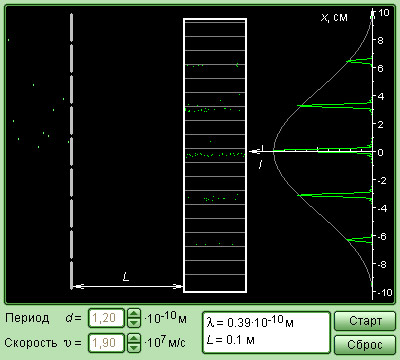The height and width of the screenshot is (360, 400).
Task: Click the distance L label above arrow
Action: tap(126, 276)
